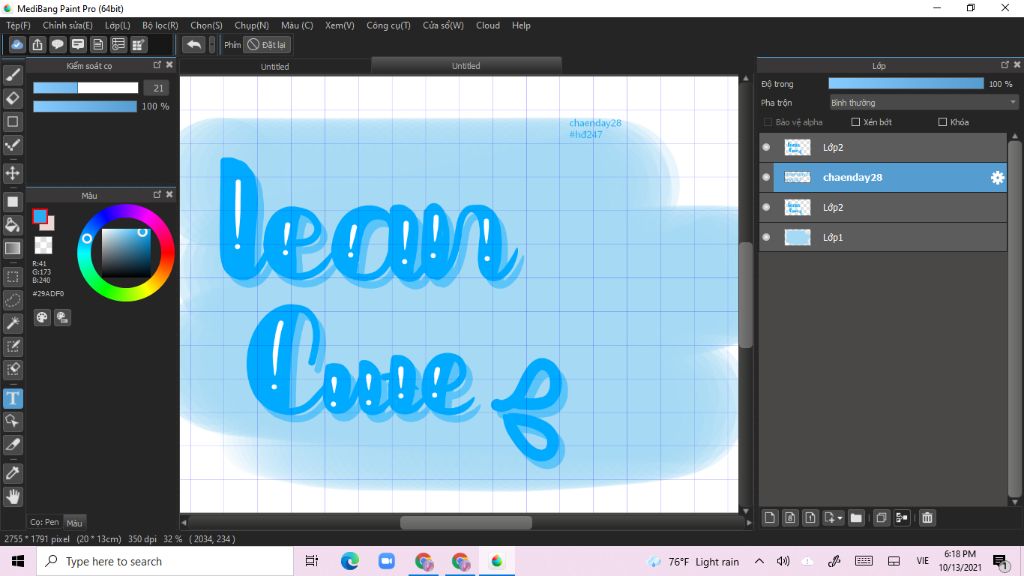This screenshot has width=1024, height=576.
Task: Click the list panel icon in toolbar
Action: click(x=118, y=44)
